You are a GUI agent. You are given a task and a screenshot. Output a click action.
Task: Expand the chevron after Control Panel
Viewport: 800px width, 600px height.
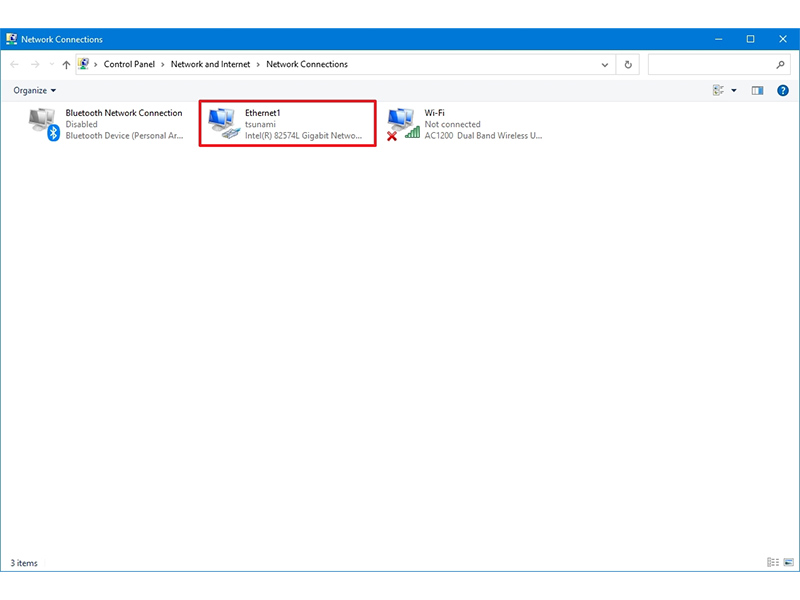click(163, 65)
